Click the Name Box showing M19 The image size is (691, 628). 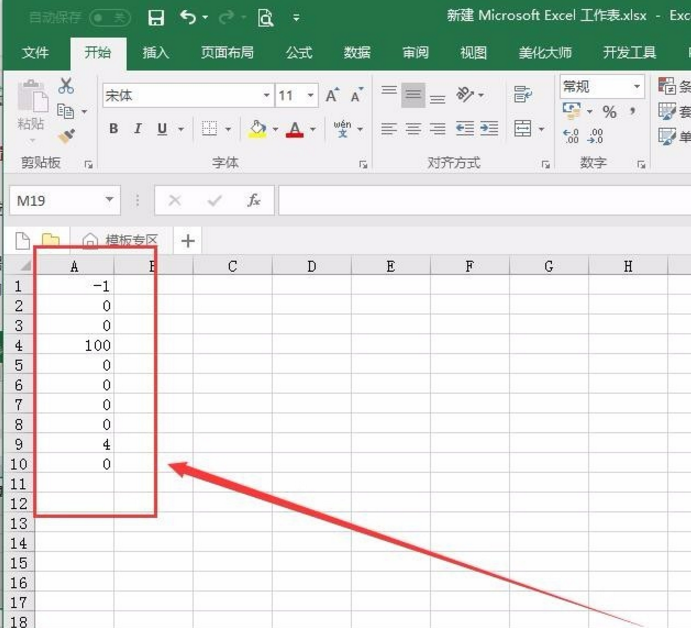(x=65, y=201)
